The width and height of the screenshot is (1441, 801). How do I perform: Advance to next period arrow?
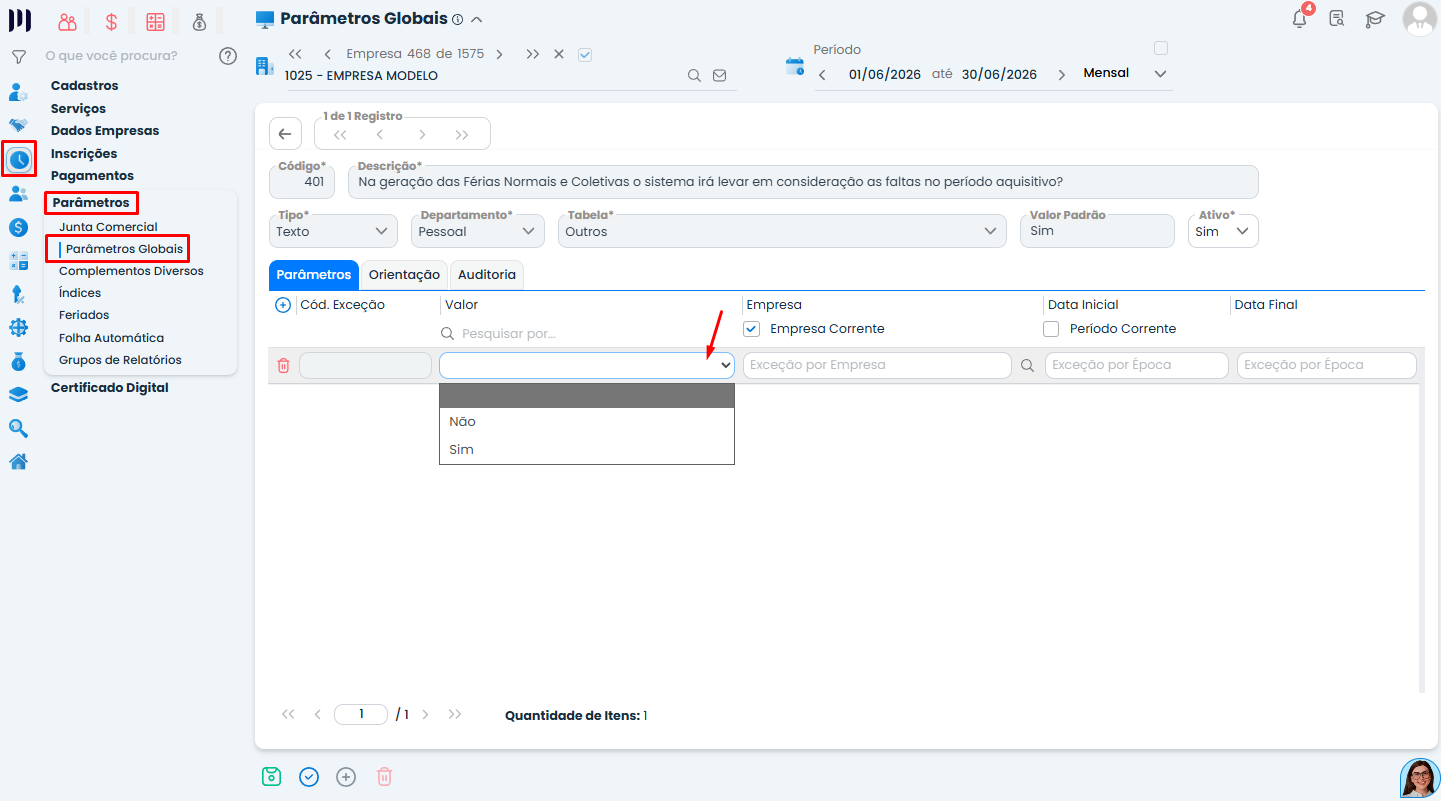point(1061,75)
